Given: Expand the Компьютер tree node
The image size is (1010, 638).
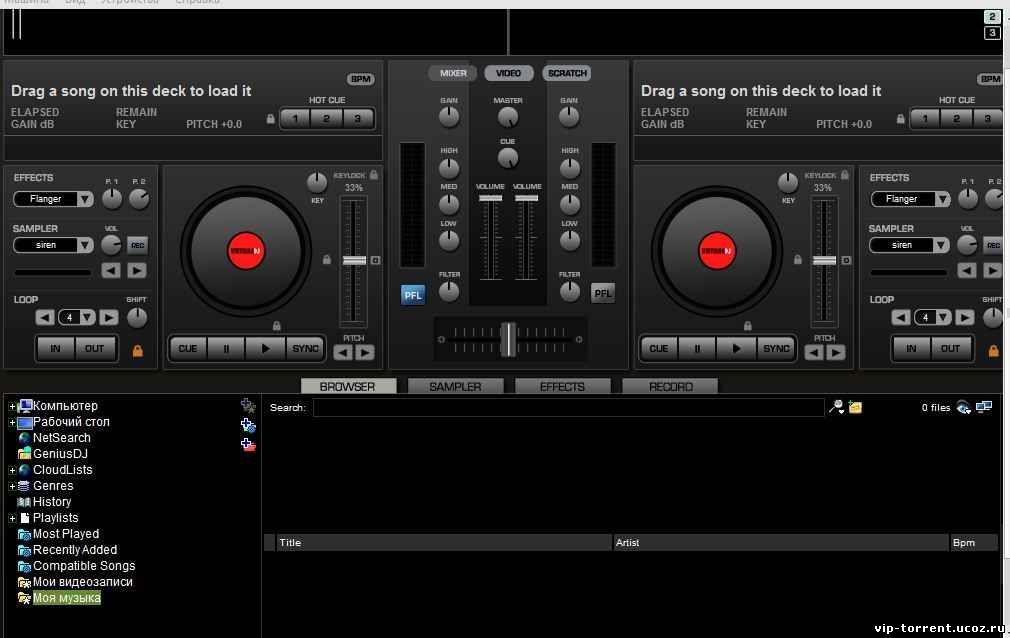Looking at the screenshot, I should 12,406.
